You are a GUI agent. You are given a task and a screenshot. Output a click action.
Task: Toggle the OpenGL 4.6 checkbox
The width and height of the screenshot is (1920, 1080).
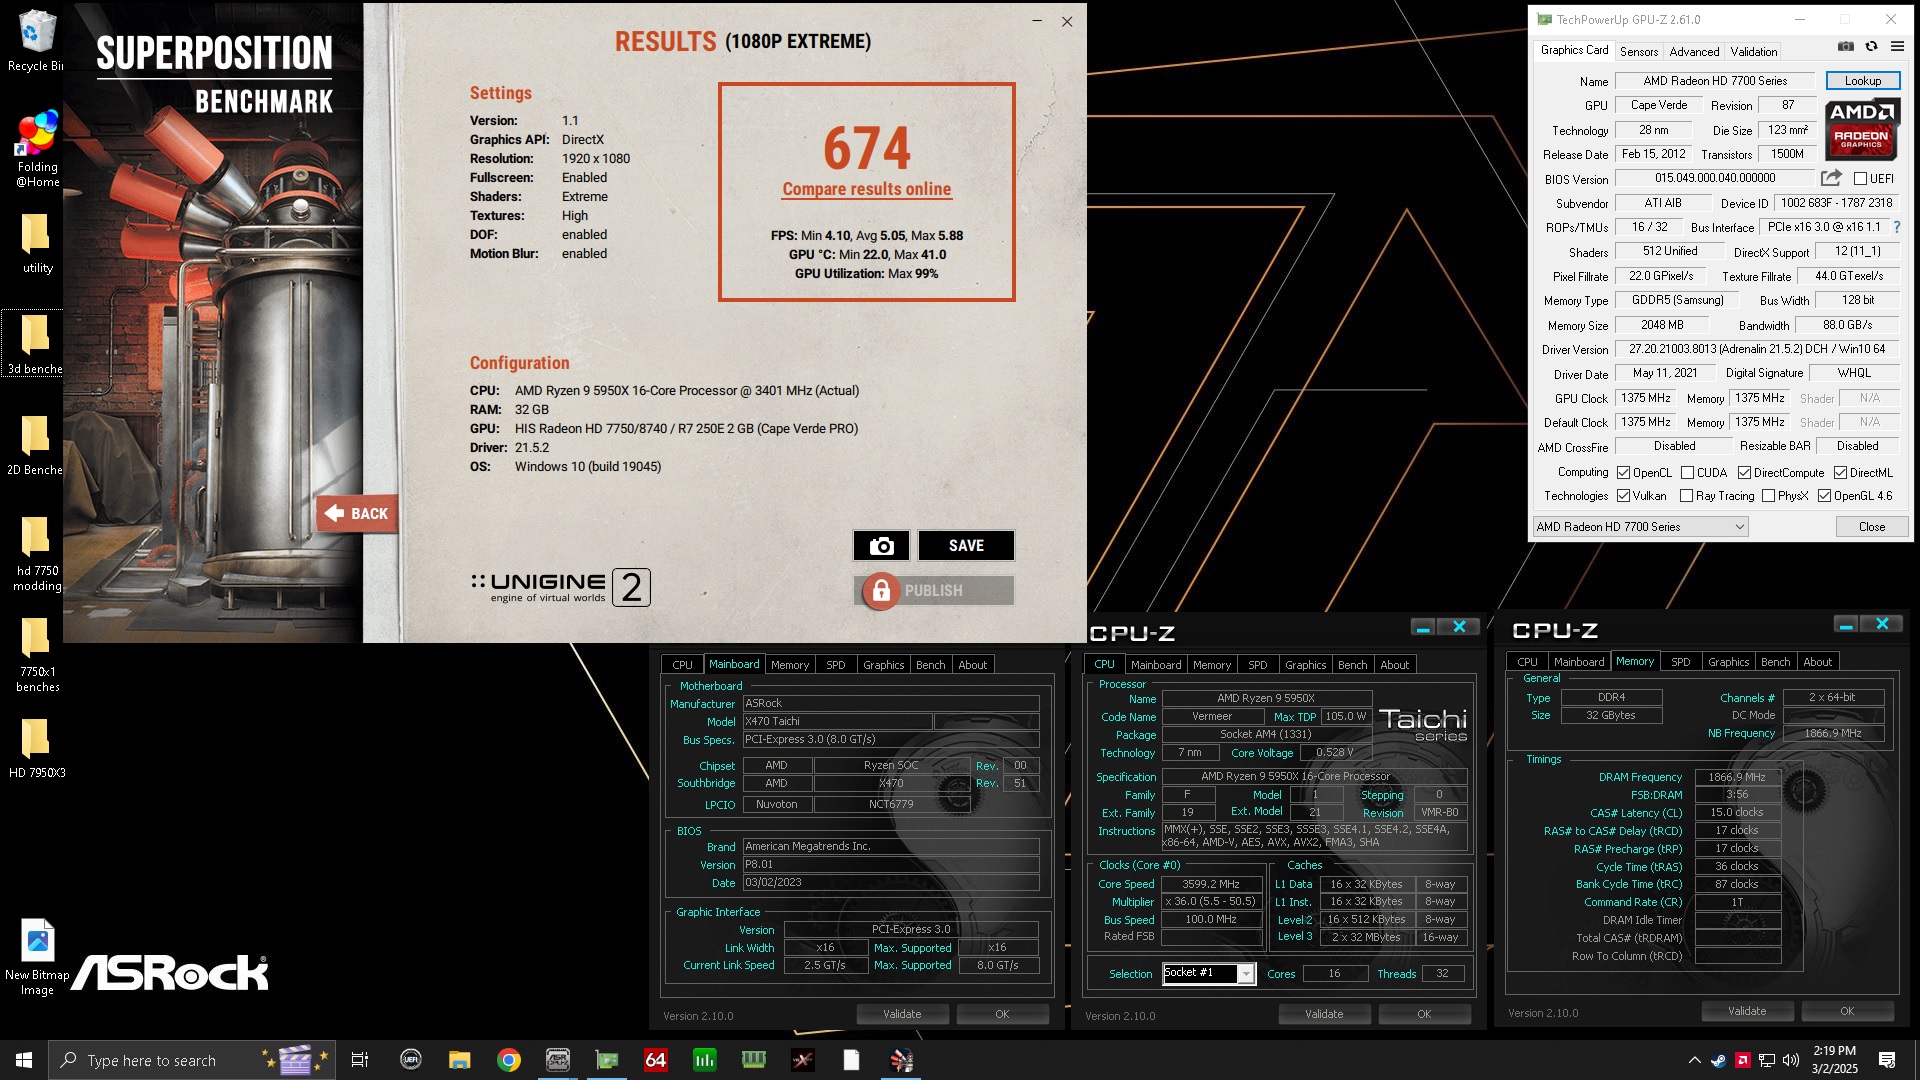(x=1825, y=496)
